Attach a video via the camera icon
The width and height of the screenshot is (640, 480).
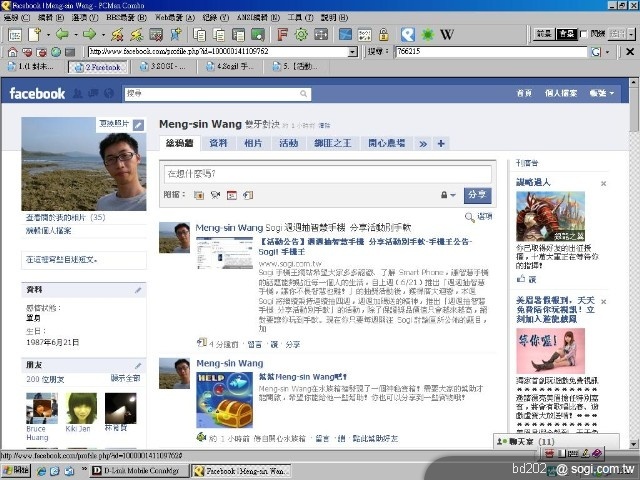(x=215, y=196)
